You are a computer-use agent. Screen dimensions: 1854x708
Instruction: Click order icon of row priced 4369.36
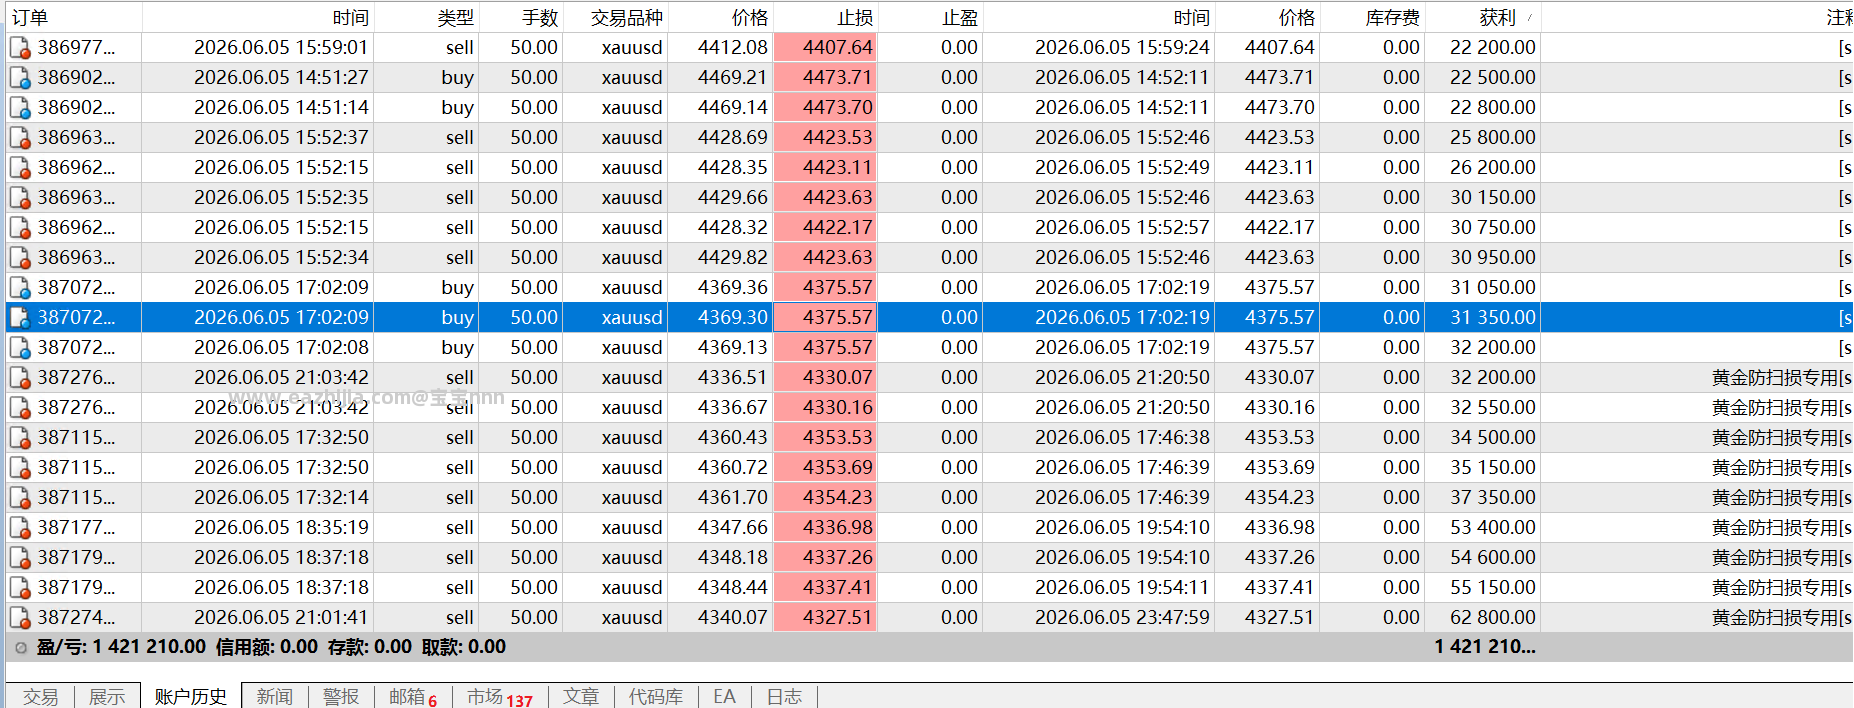(20, 288)
